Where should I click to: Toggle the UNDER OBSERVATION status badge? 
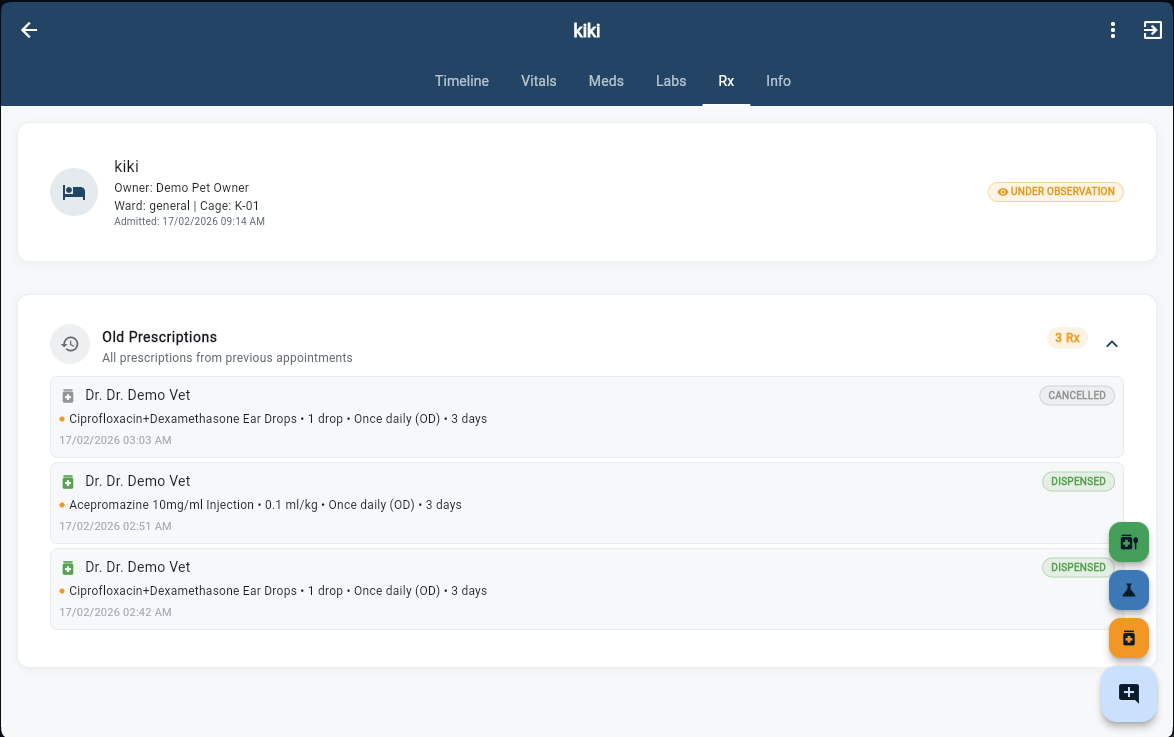[x=1055, y=191]
